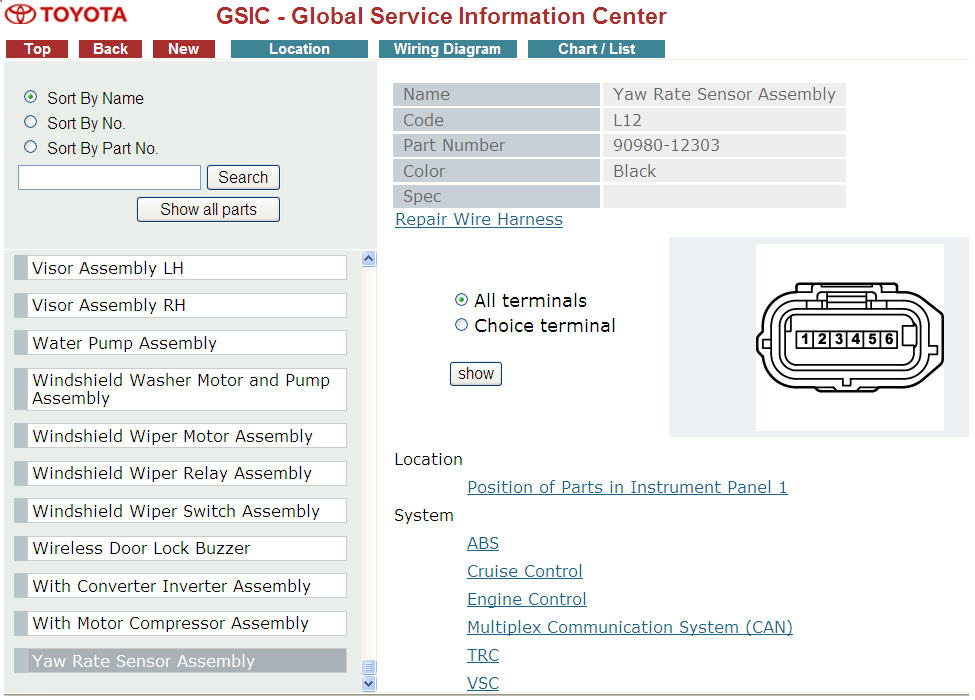Screen dimensions: 975x700
Task: Select the Choice terminal radio button
Action: pos(461,325)
